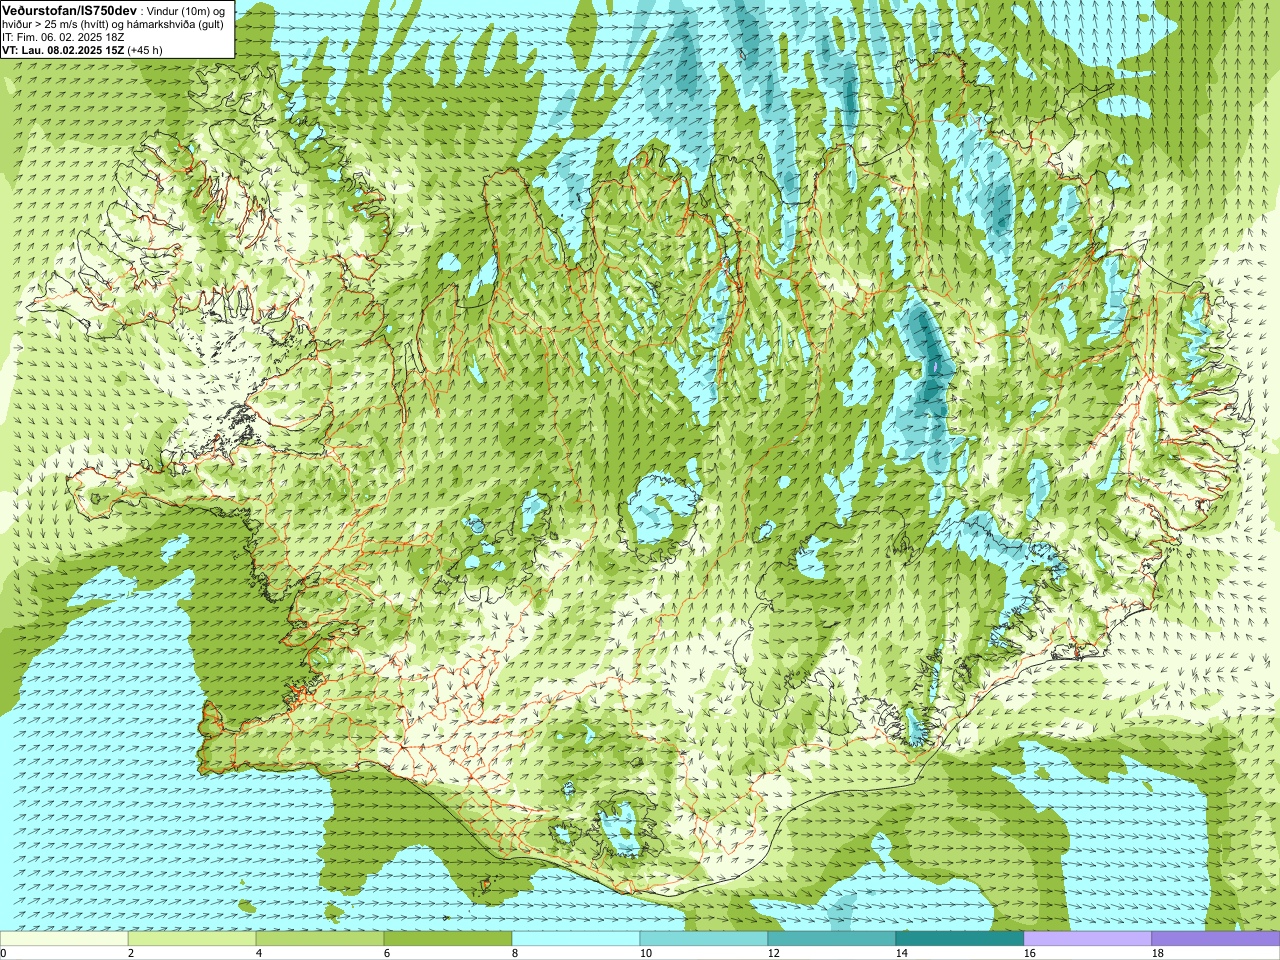Click the 16–18 m/s lavender legend swatch
This screenshot has height=960, width=1280.
coord(1088,939)
